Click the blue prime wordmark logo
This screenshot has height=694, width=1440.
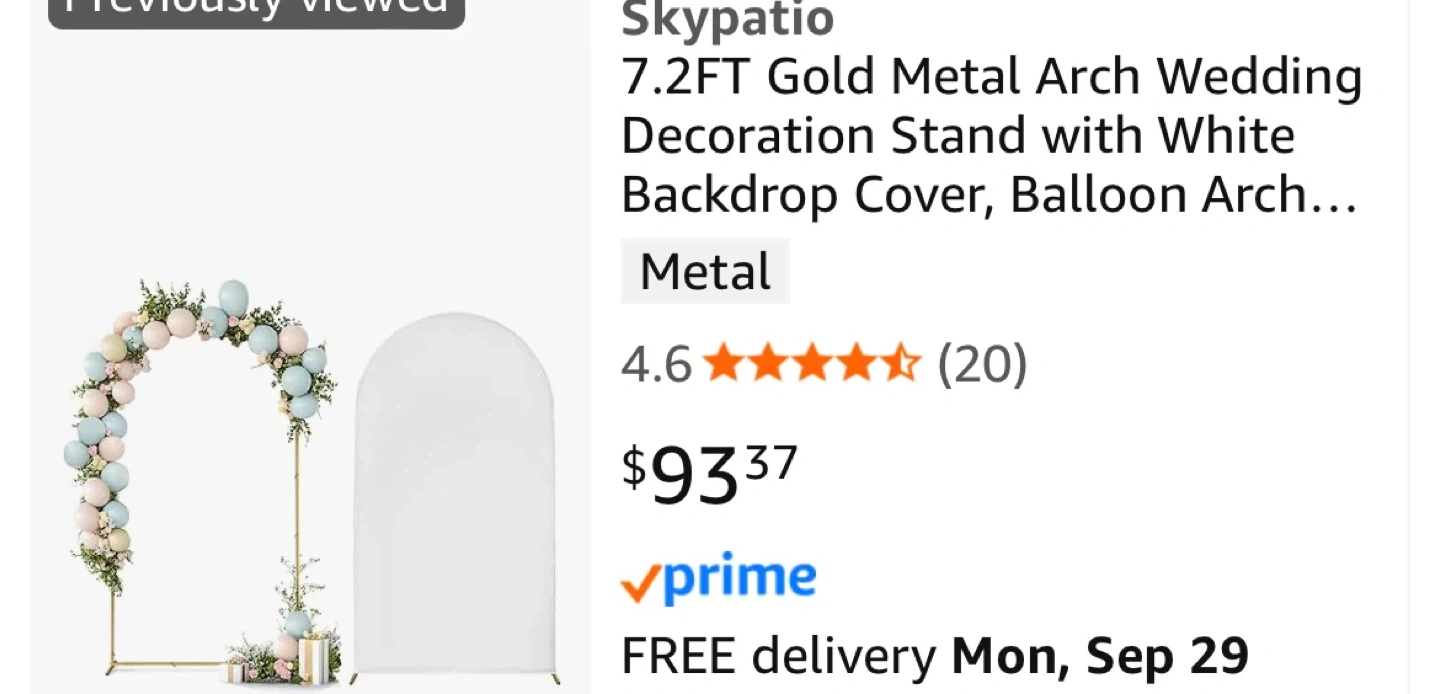tap(740, 578)
